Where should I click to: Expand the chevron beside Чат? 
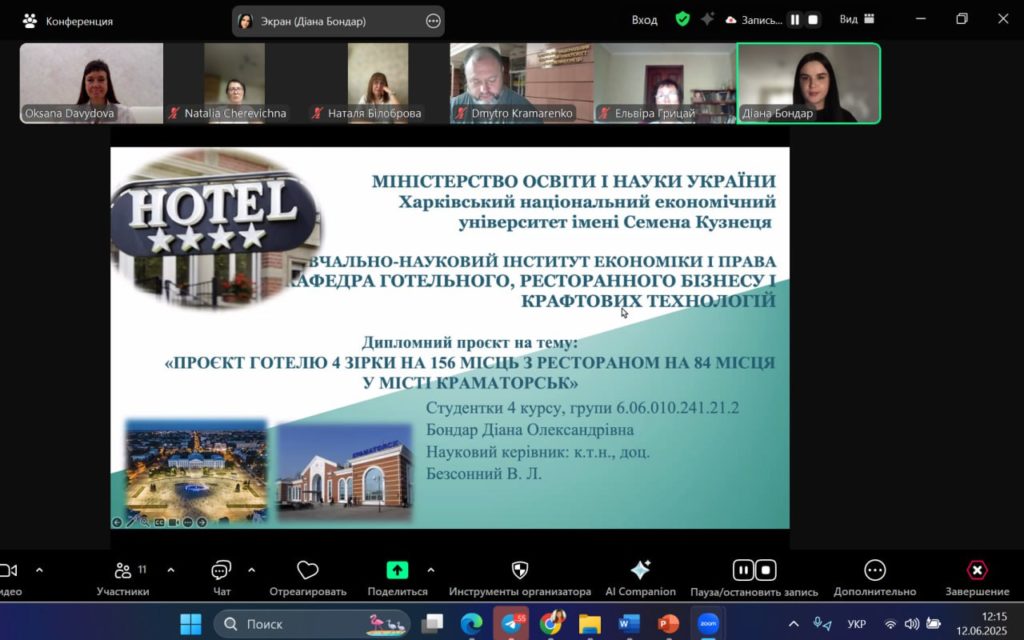[x=251, y=570]
